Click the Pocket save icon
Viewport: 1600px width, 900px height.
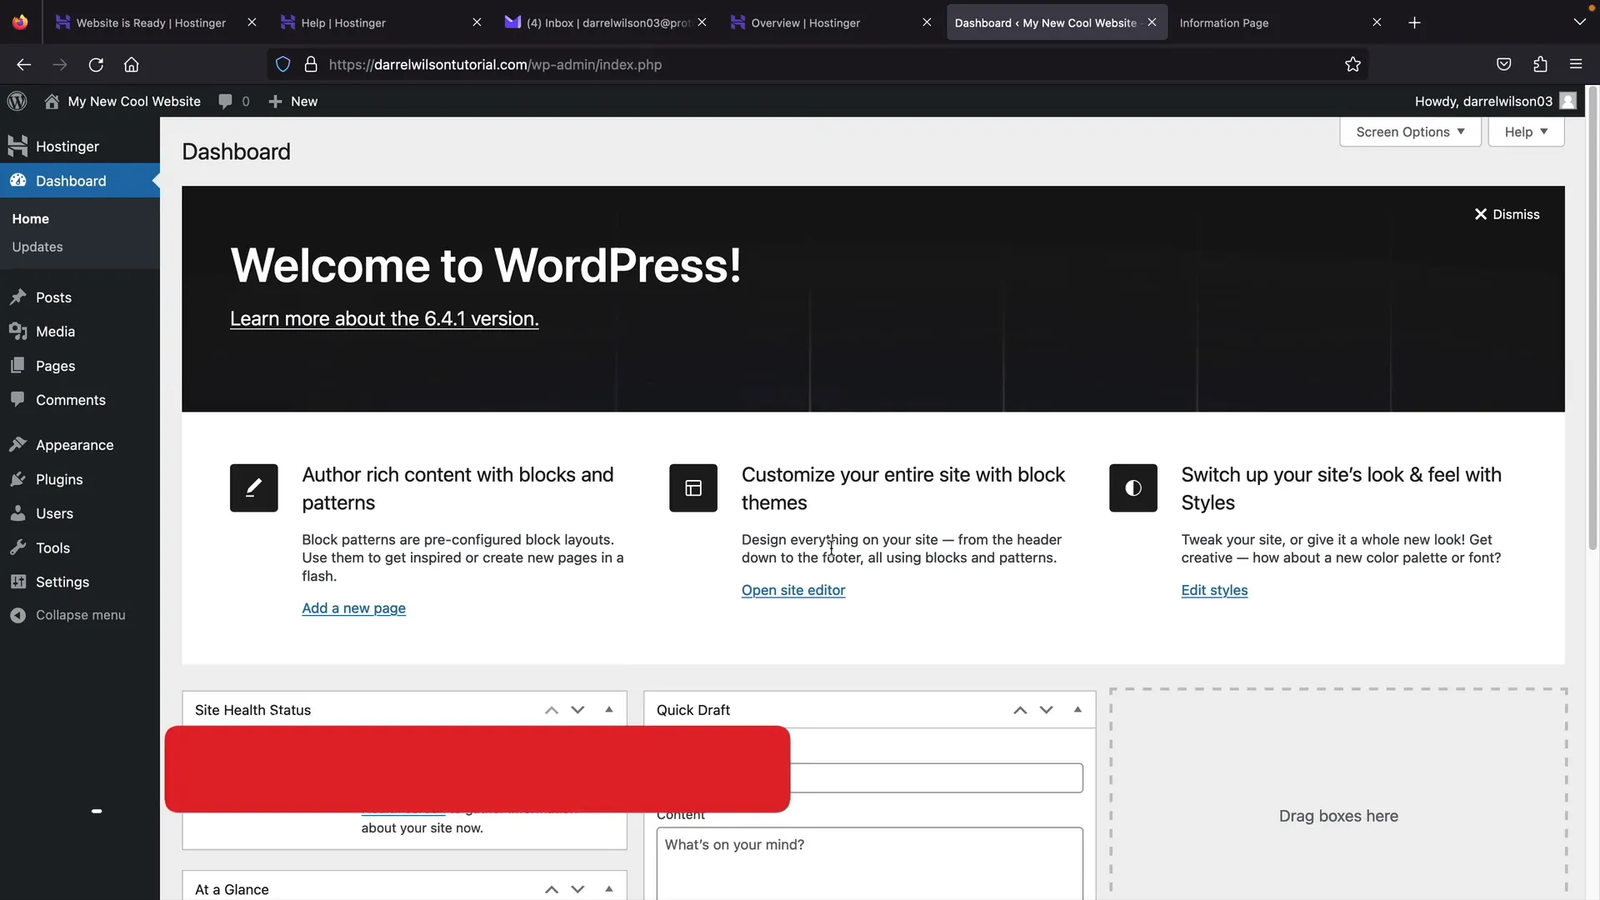click(x=1504, y=64)
